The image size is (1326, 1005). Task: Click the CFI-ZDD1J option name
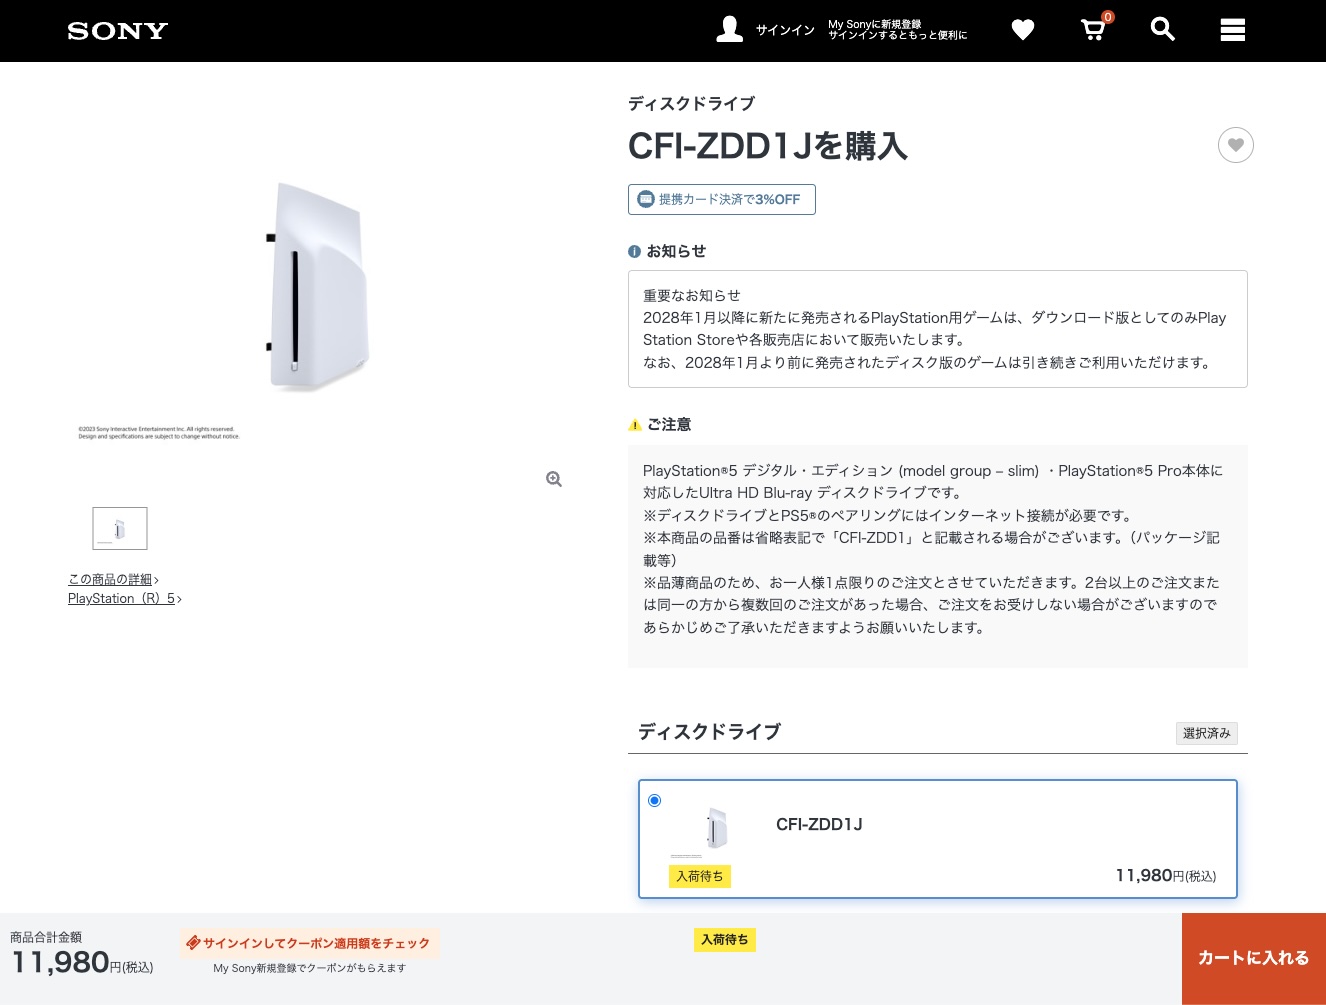(819, 824)
